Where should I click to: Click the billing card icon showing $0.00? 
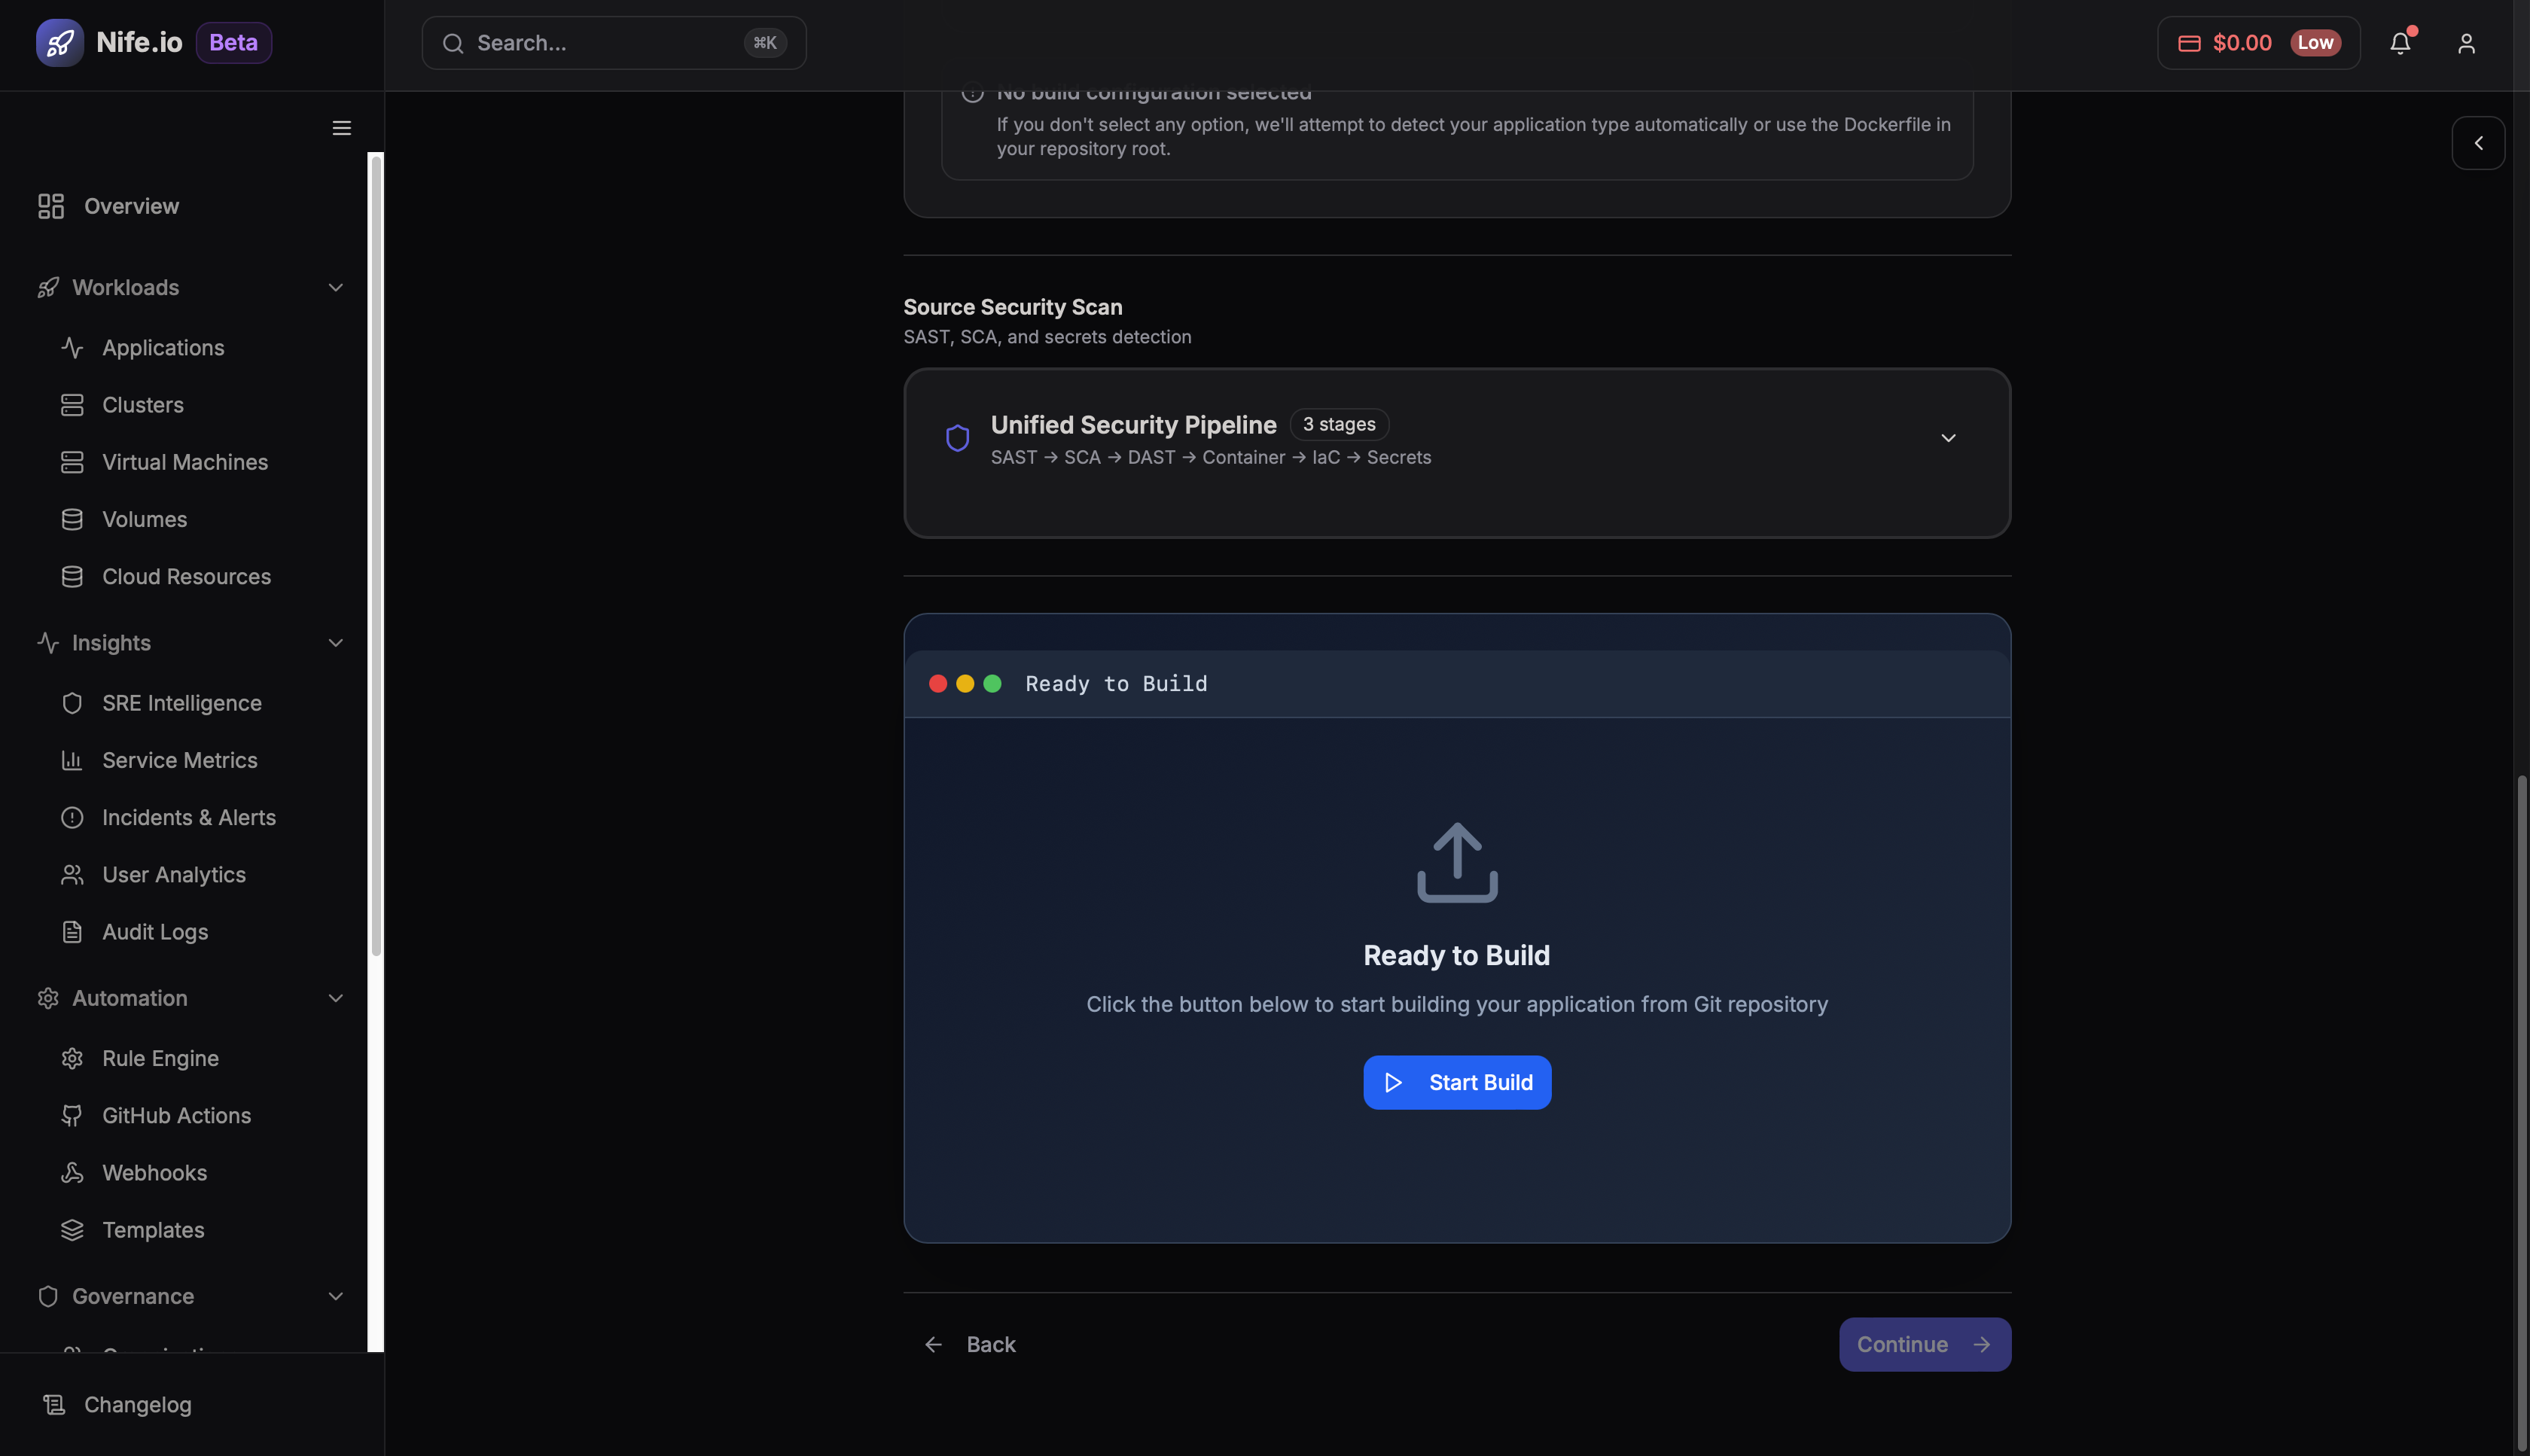2189,43
